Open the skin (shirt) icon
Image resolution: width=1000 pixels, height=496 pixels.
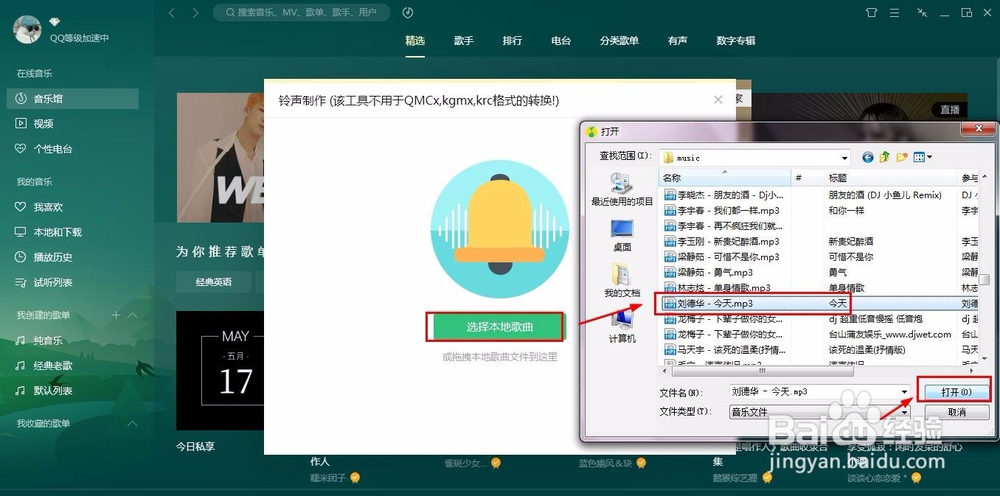(871, 13)
